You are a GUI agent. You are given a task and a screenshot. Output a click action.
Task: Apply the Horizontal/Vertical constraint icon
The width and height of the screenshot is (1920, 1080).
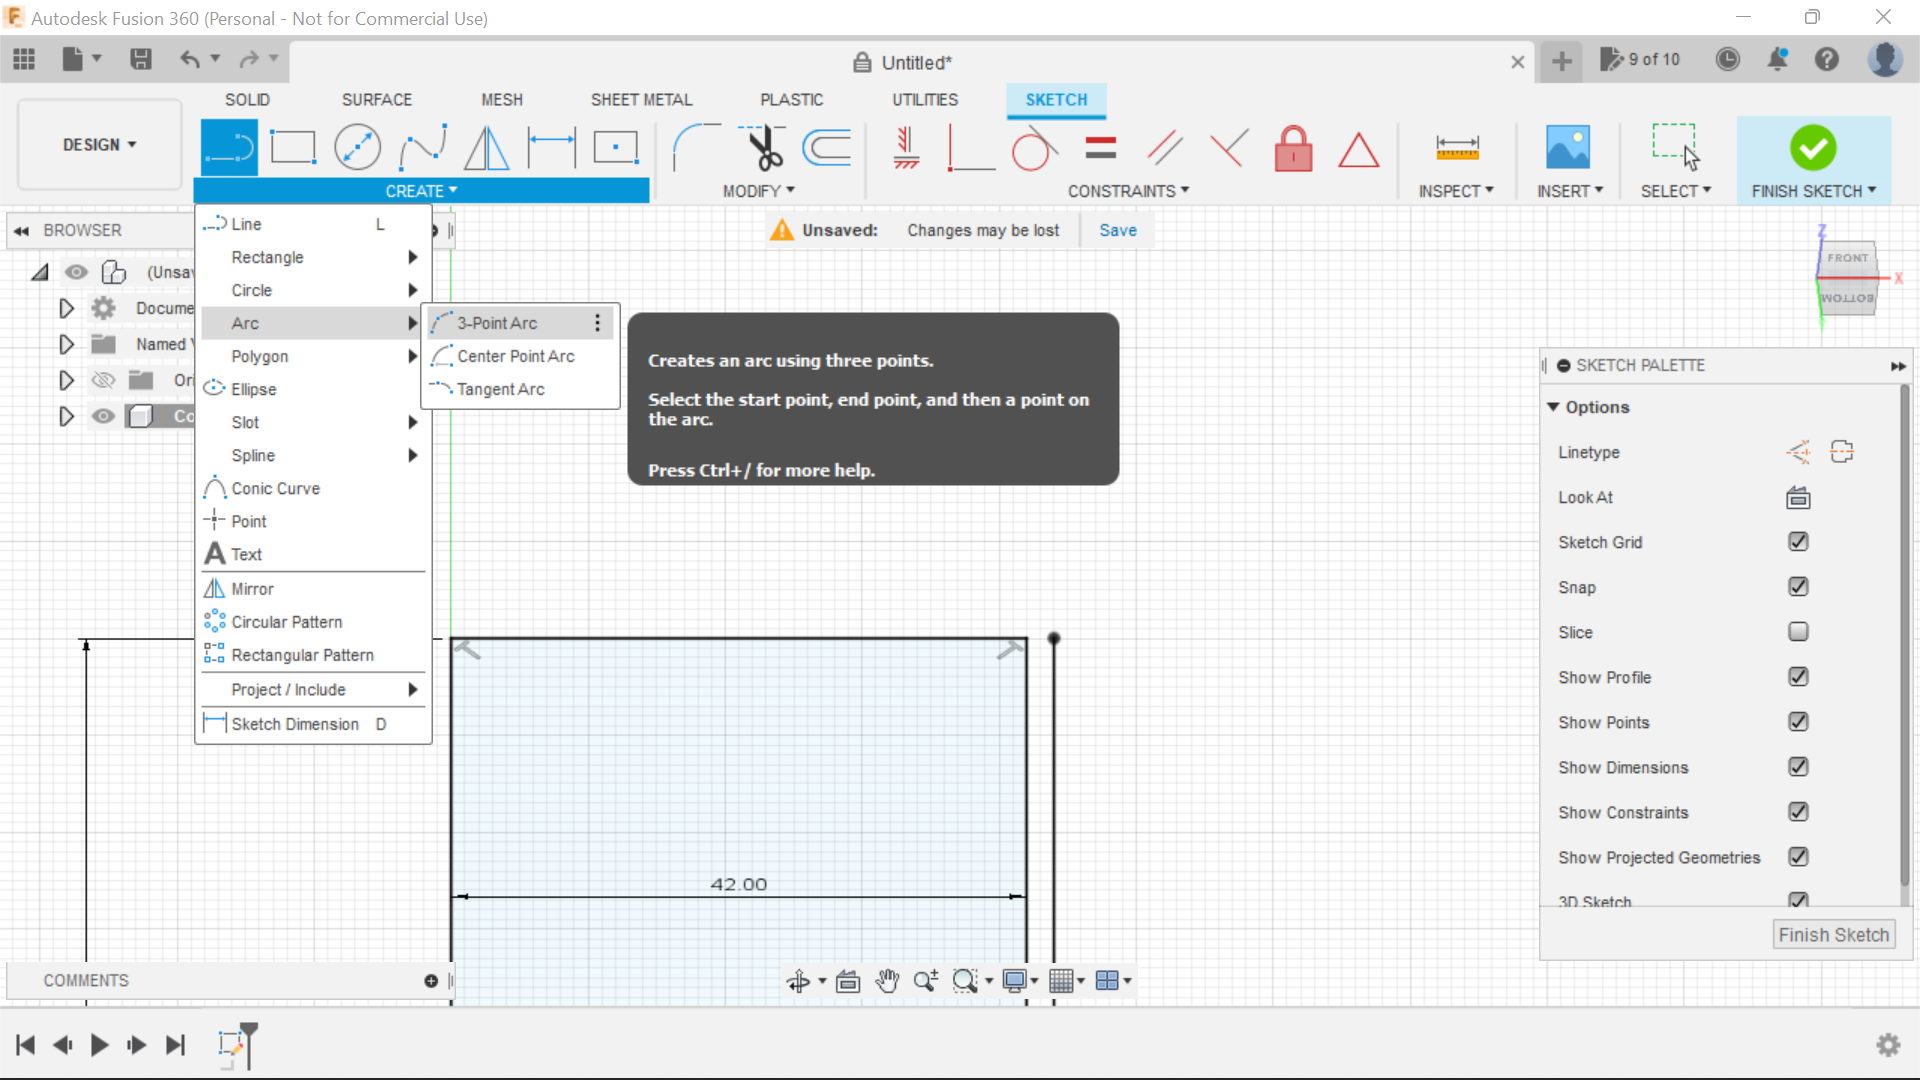coord(906,148)
